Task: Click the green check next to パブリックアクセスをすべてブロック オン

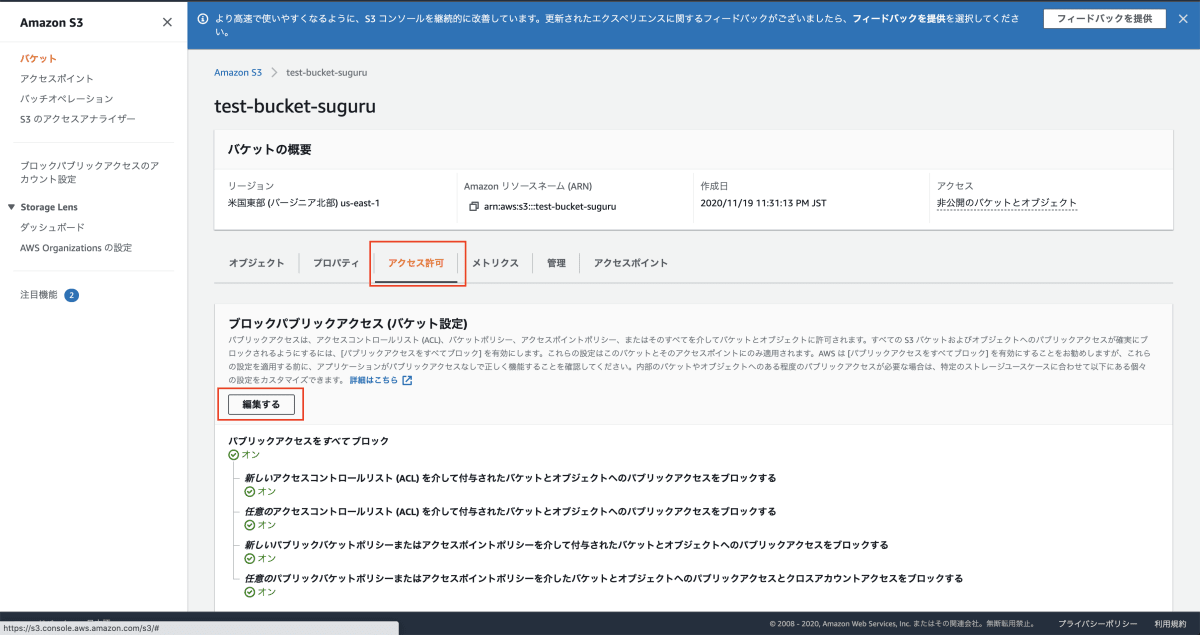Action: pos(234,454)
